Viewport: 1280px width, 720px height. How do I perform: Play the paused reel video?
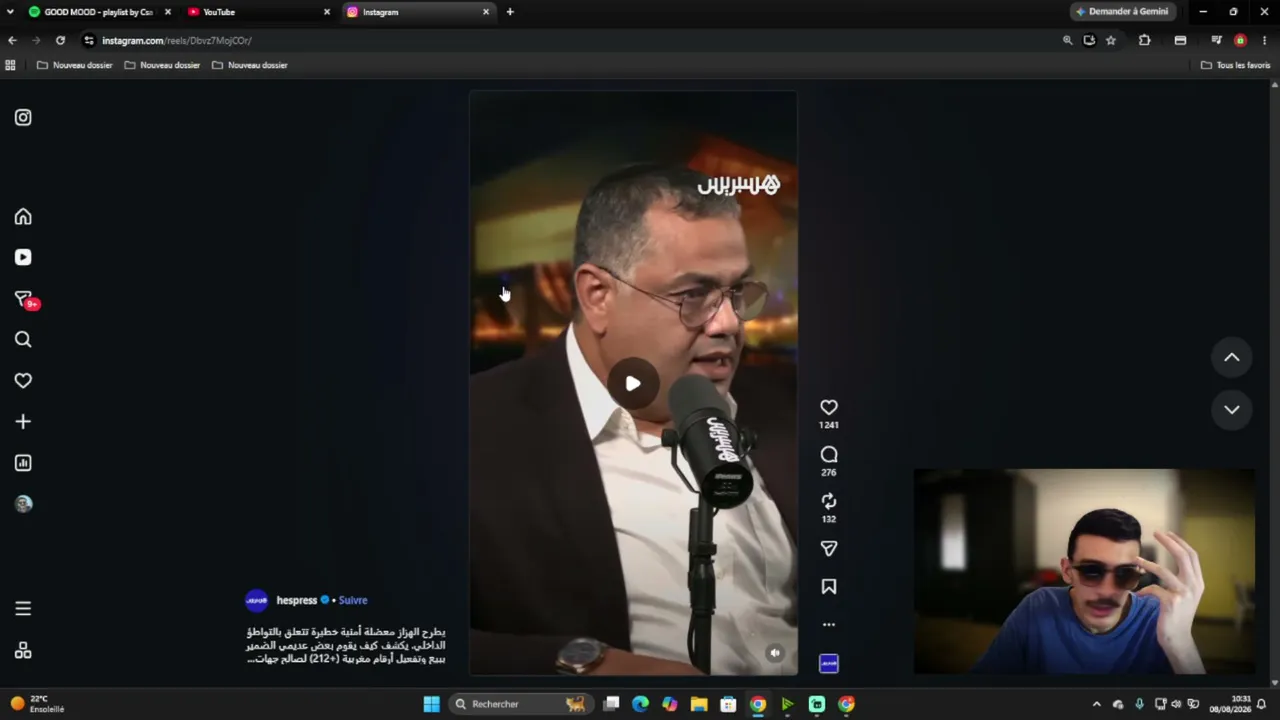coord(633,383)
